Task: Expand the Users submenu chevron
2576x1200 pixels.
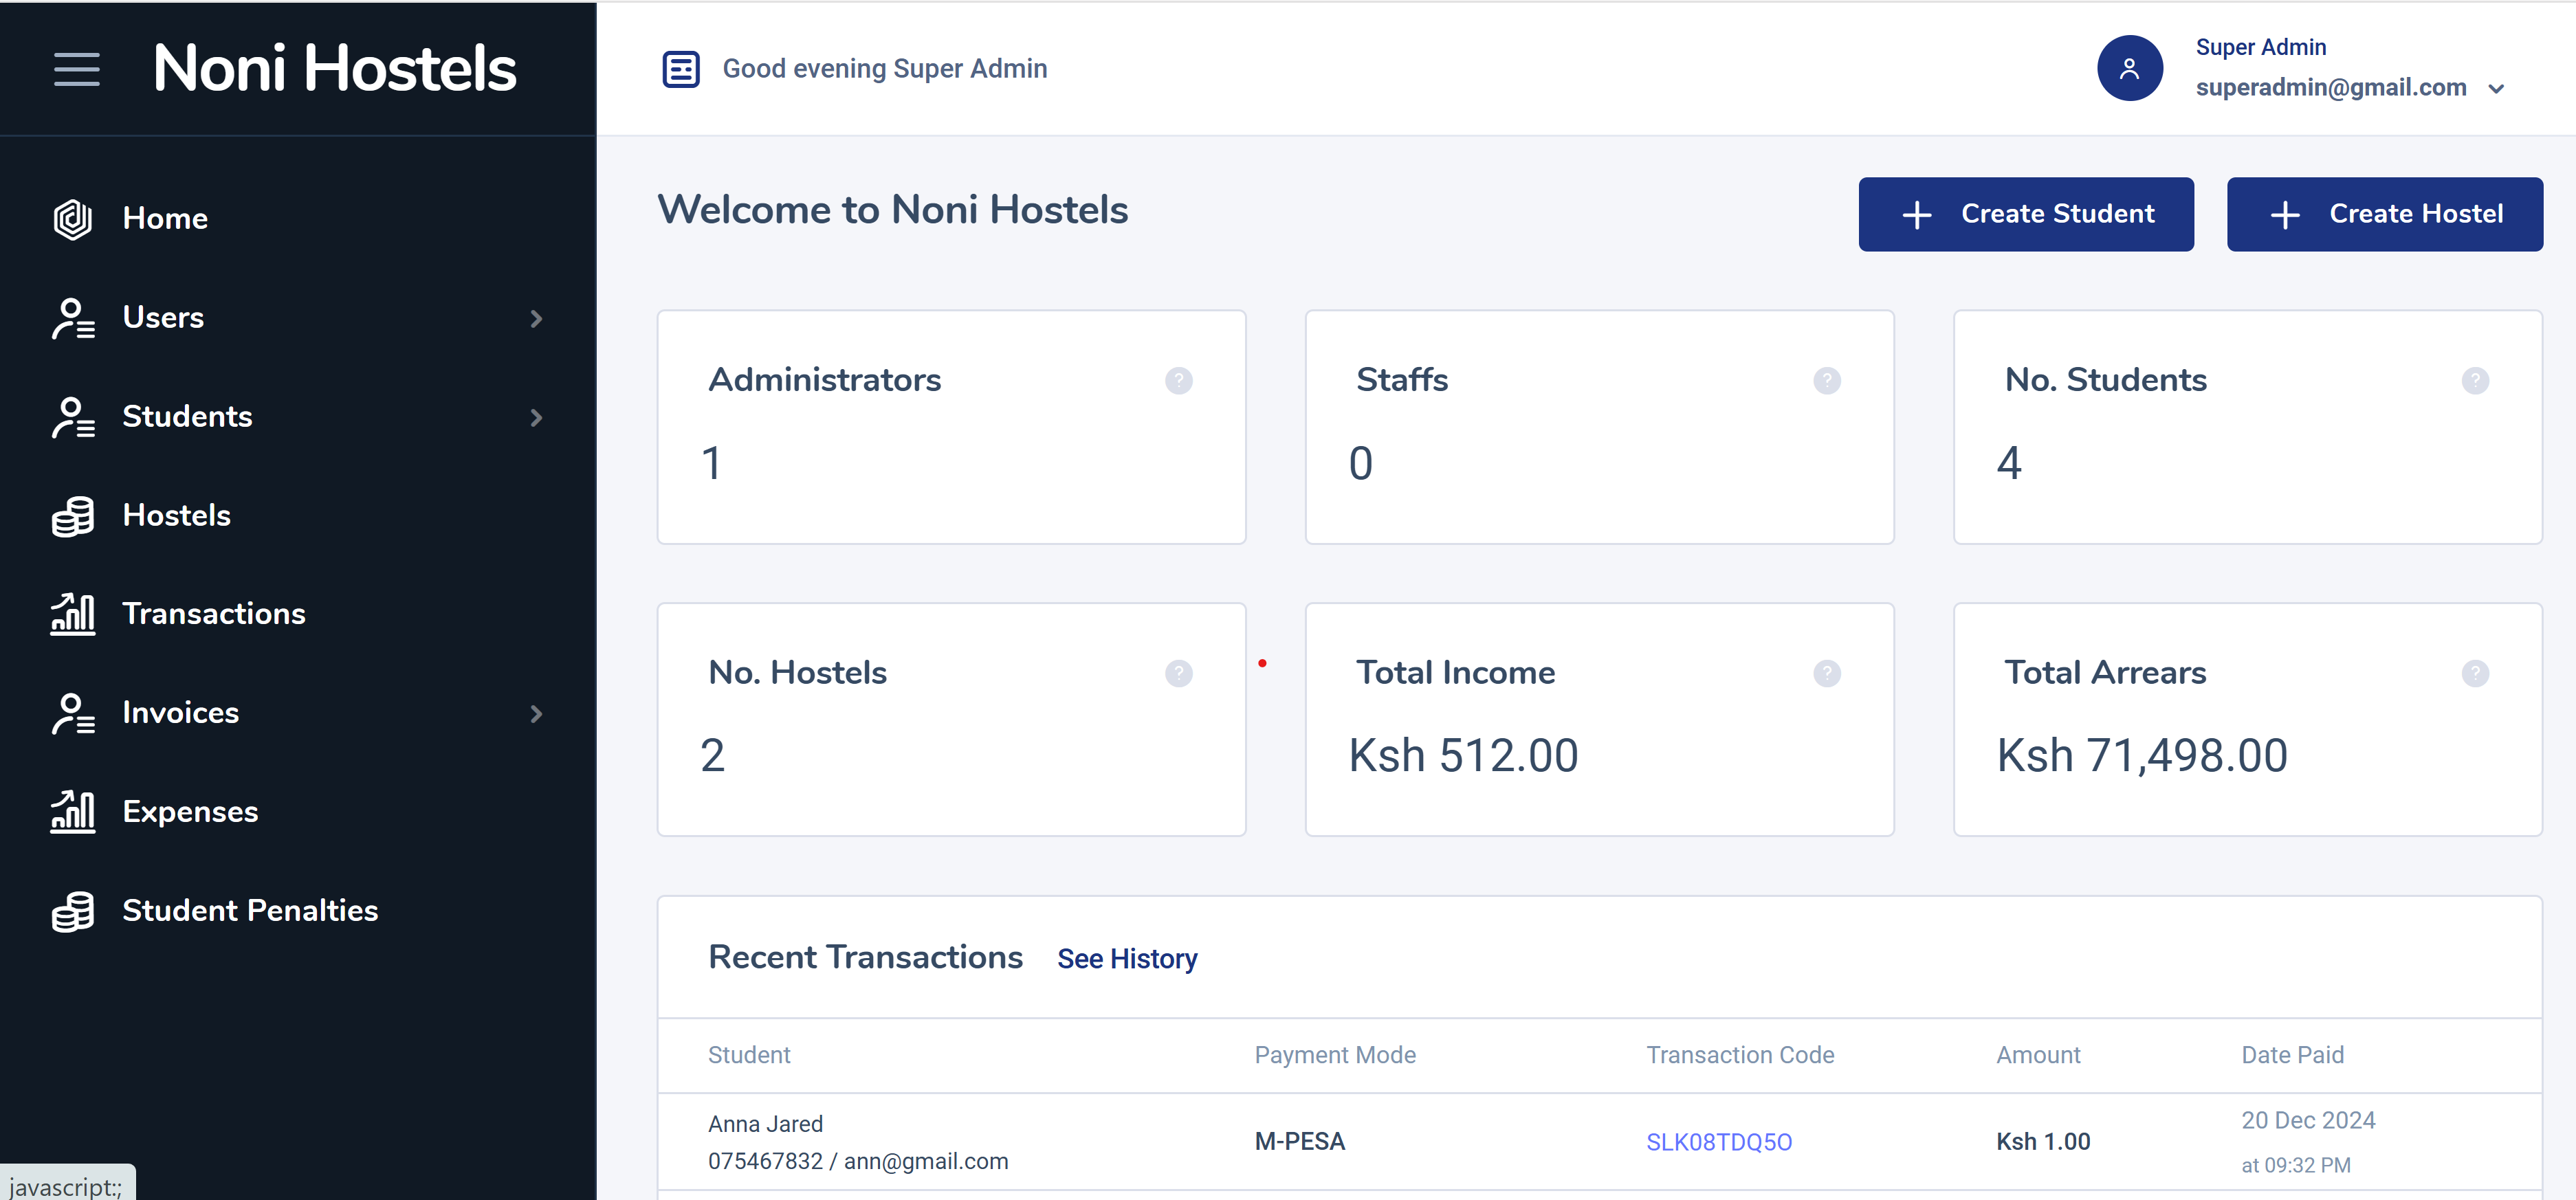Action: point(536,319)
